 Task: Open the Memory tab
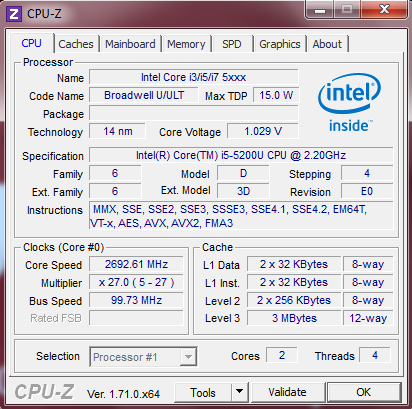pyautogui.click(x=186, y=44)
